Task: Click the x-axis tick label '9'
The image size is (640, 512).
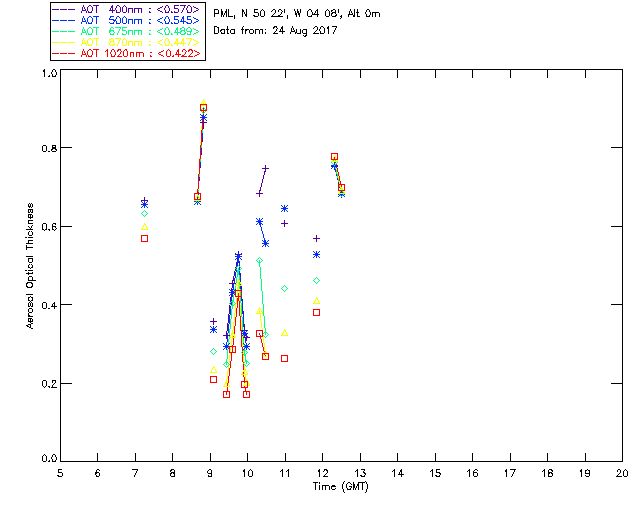Action: (x=210, y=473)
